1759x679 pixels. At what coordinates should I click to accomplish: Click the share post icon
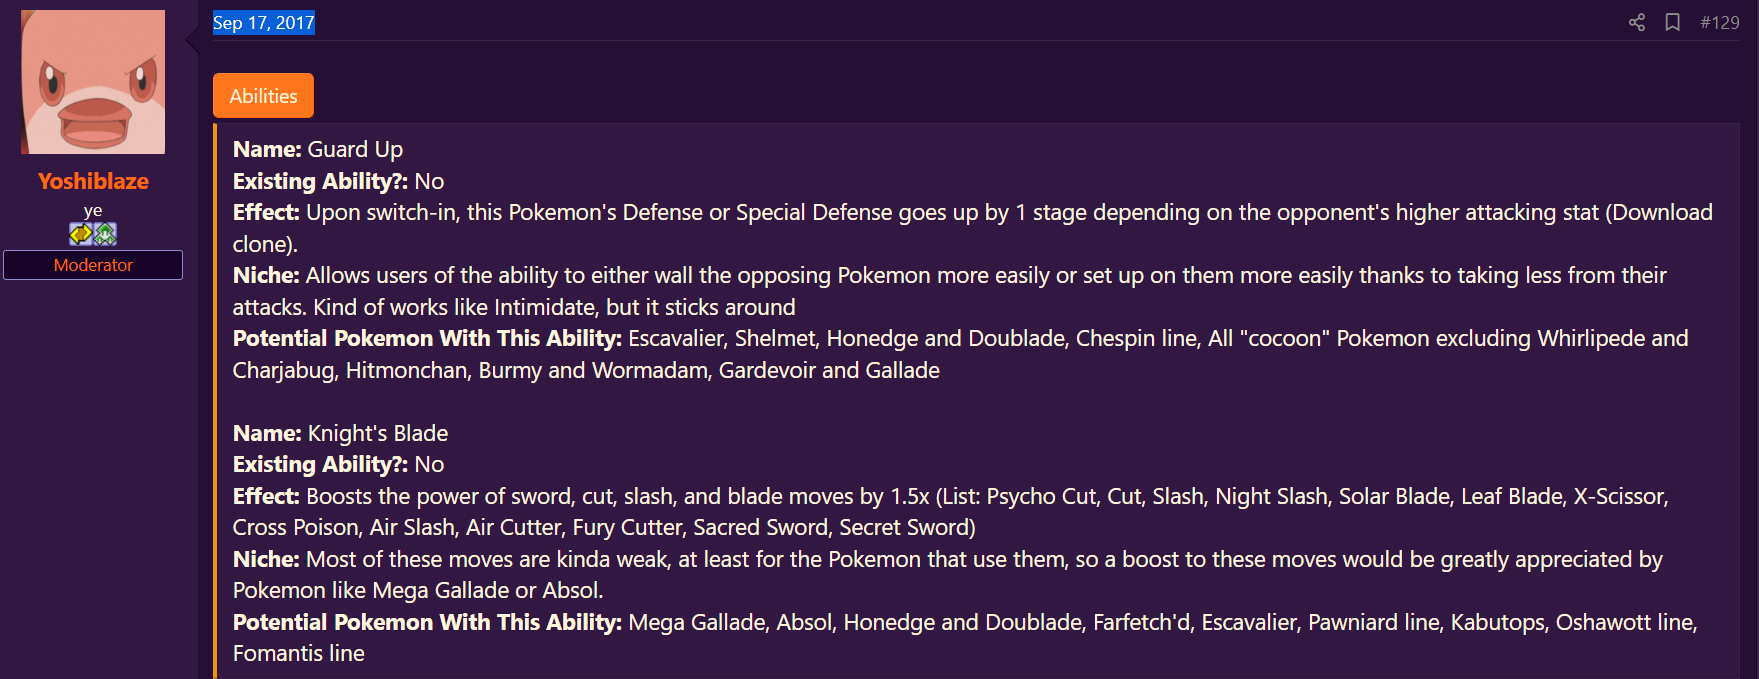tap(1637, 22)
